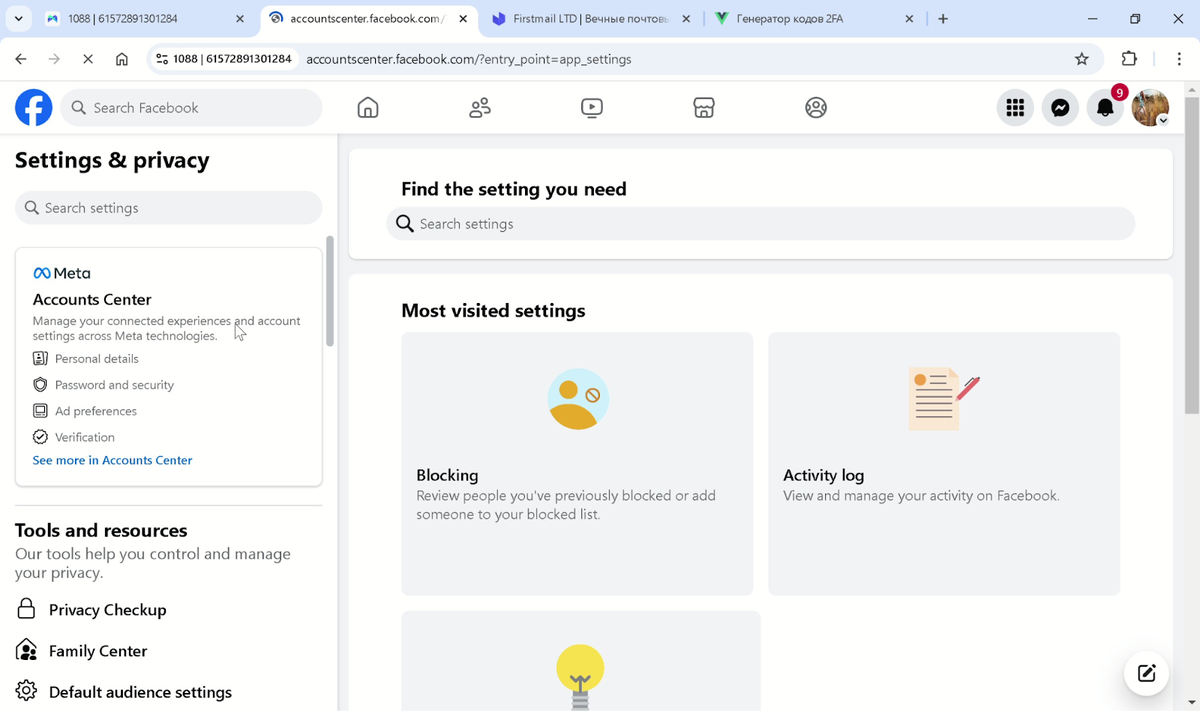Open the Messenger icon
Viewport: 1200px width, 711px height.
[1060, 108]
